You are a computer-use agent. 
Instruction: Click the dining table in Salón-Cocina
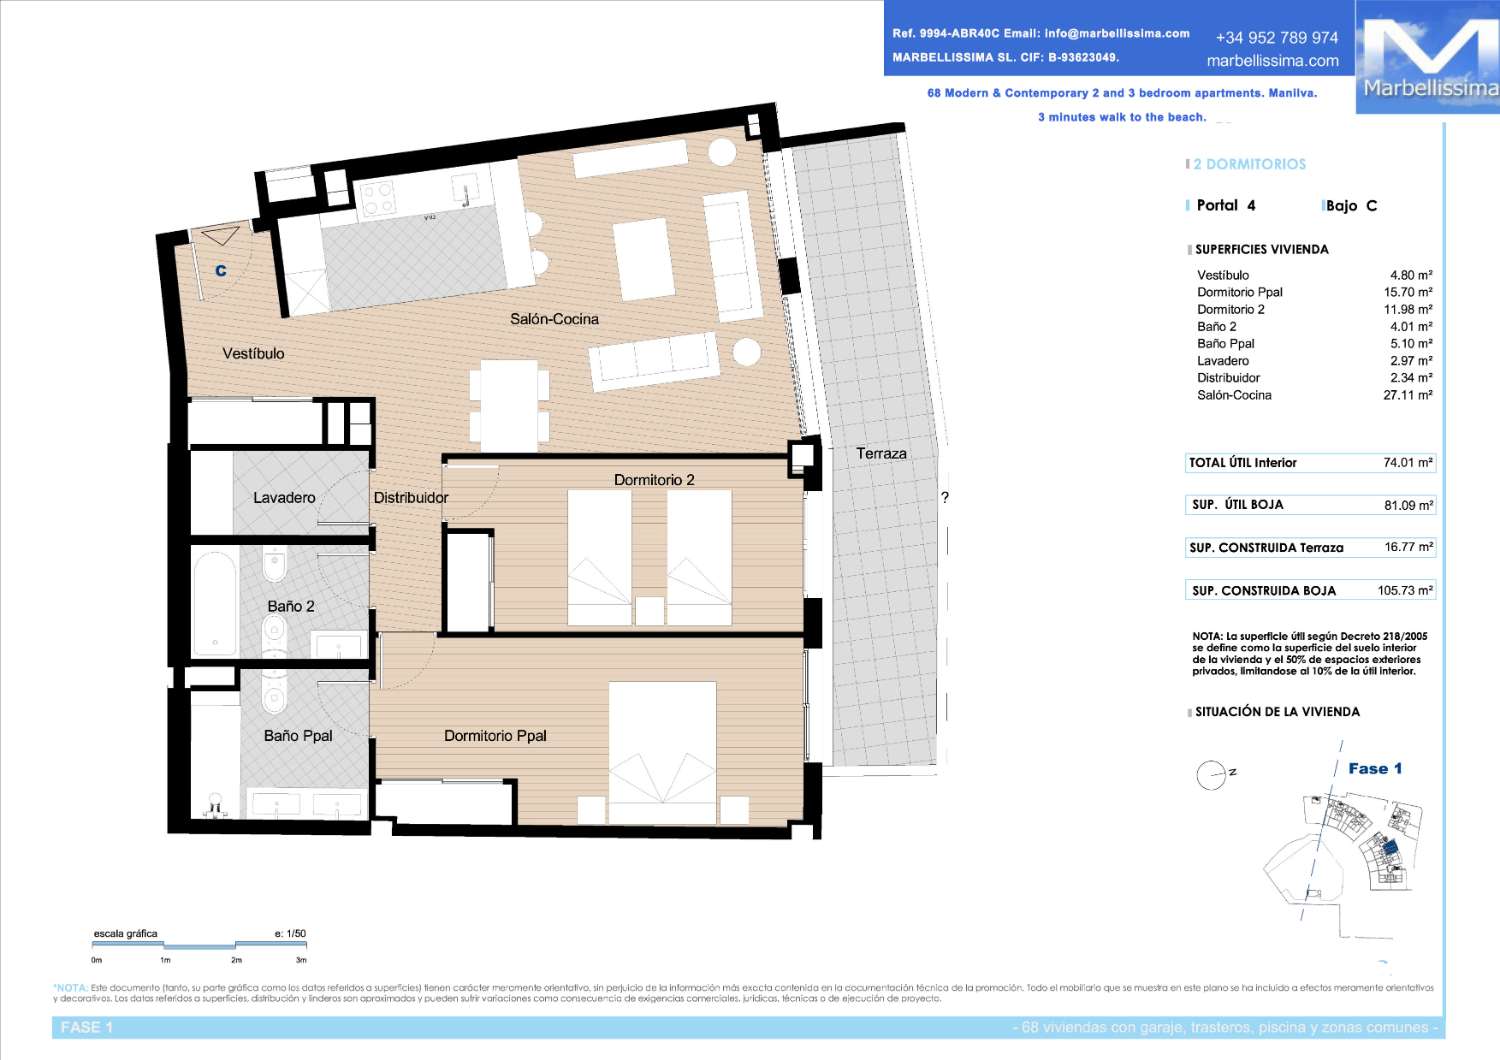click(x=509, y=406)
